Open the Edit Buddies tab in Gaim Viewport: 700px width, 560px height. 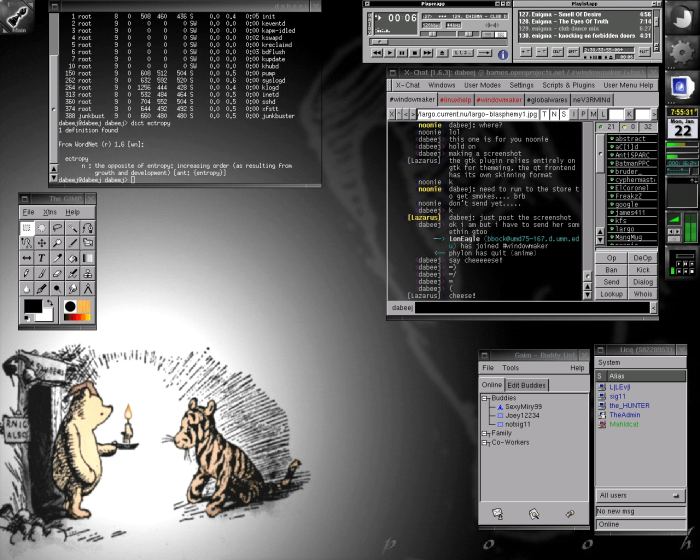[x=527, y=385]
